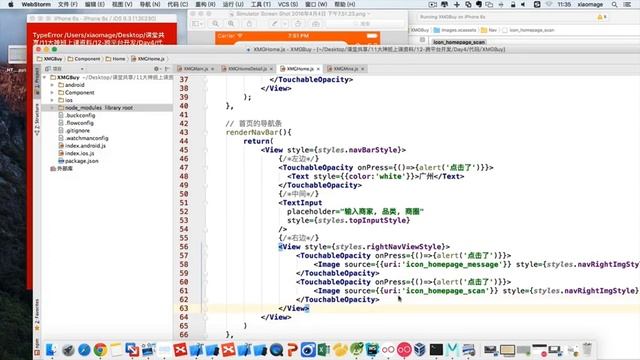Switch to the XMGMine.js editor tab
Screen dimensions: 640x360
[x=345, y=69]
